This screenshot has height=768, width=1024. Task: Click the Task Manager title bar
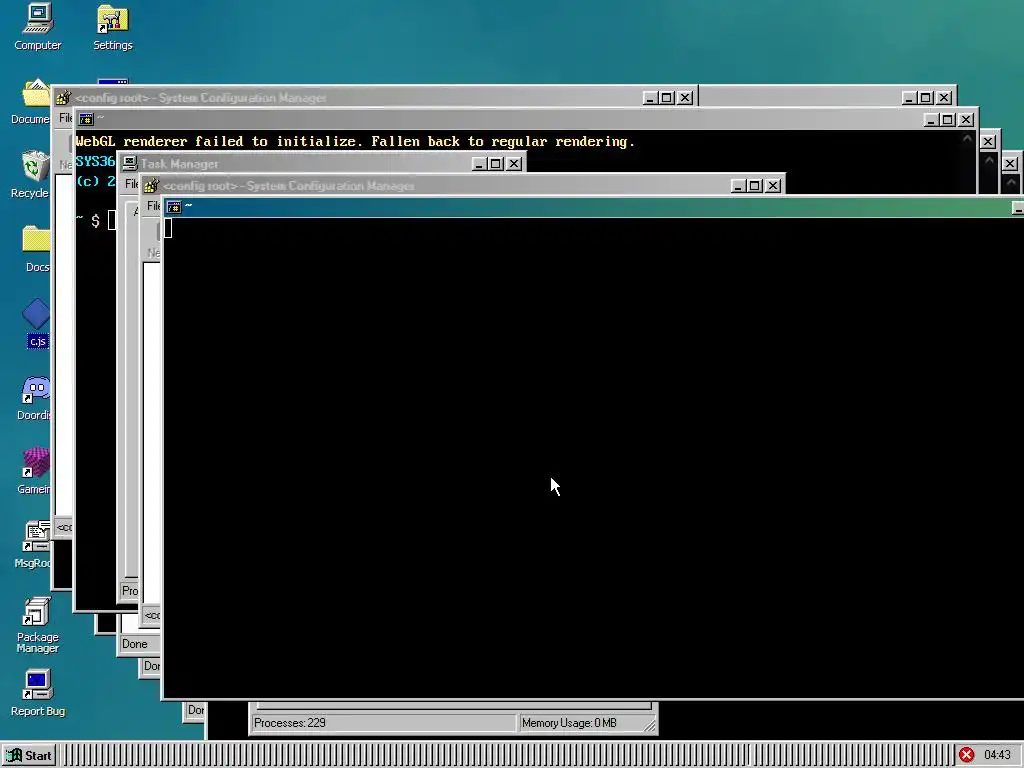321,164
